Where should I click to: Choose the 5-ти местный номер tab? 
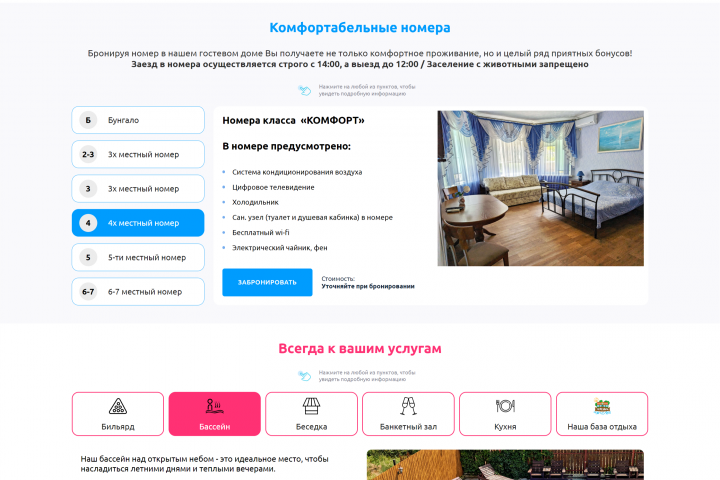pos(138,257)
